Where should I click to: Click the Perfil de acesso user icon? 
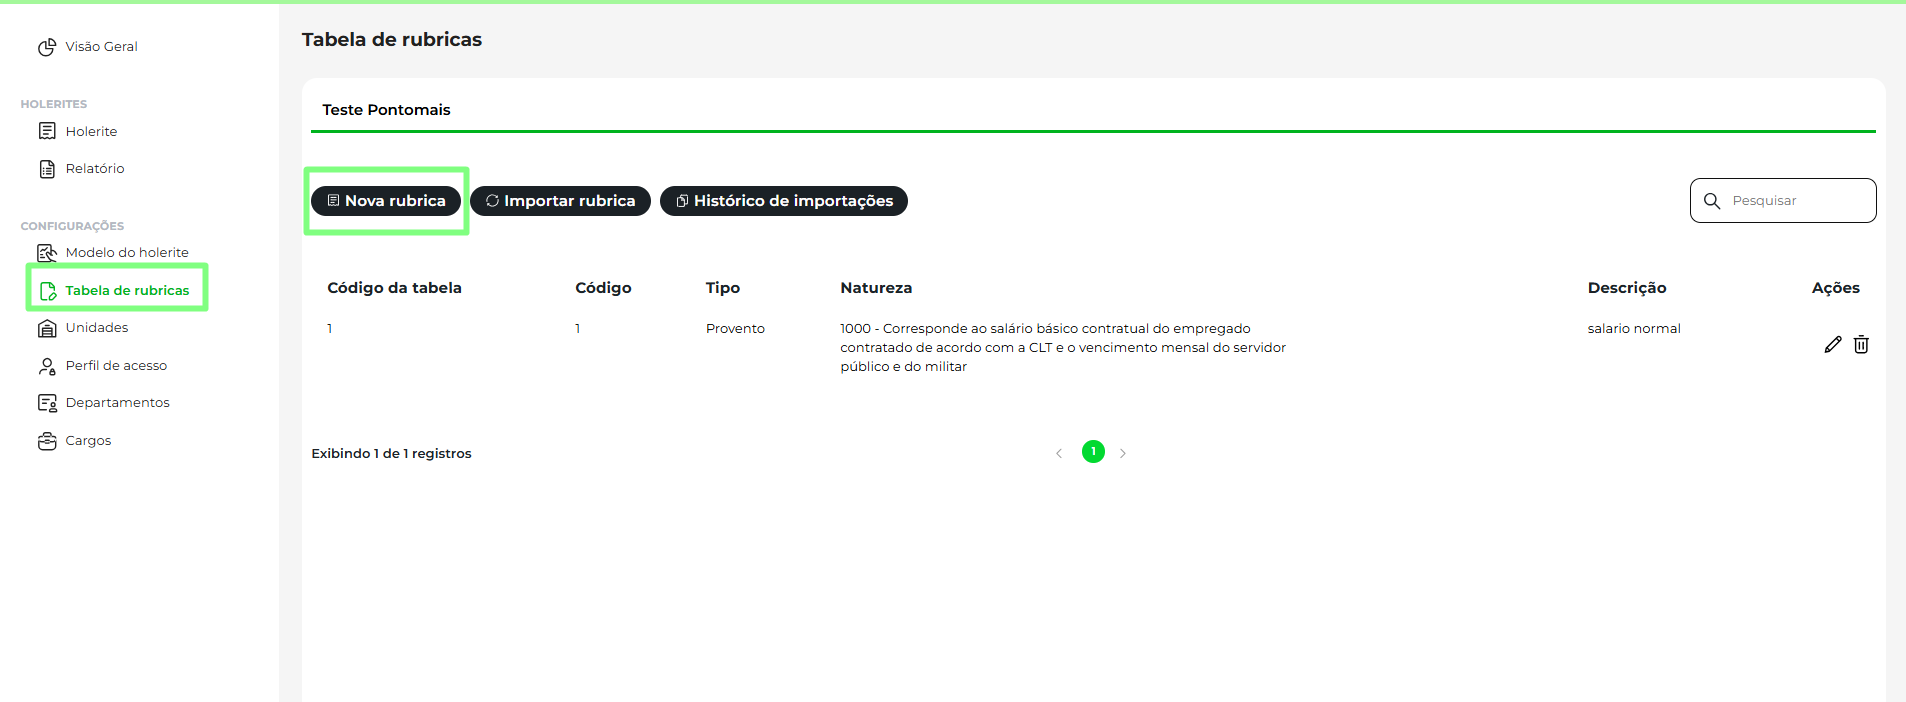tap(47, 366)
